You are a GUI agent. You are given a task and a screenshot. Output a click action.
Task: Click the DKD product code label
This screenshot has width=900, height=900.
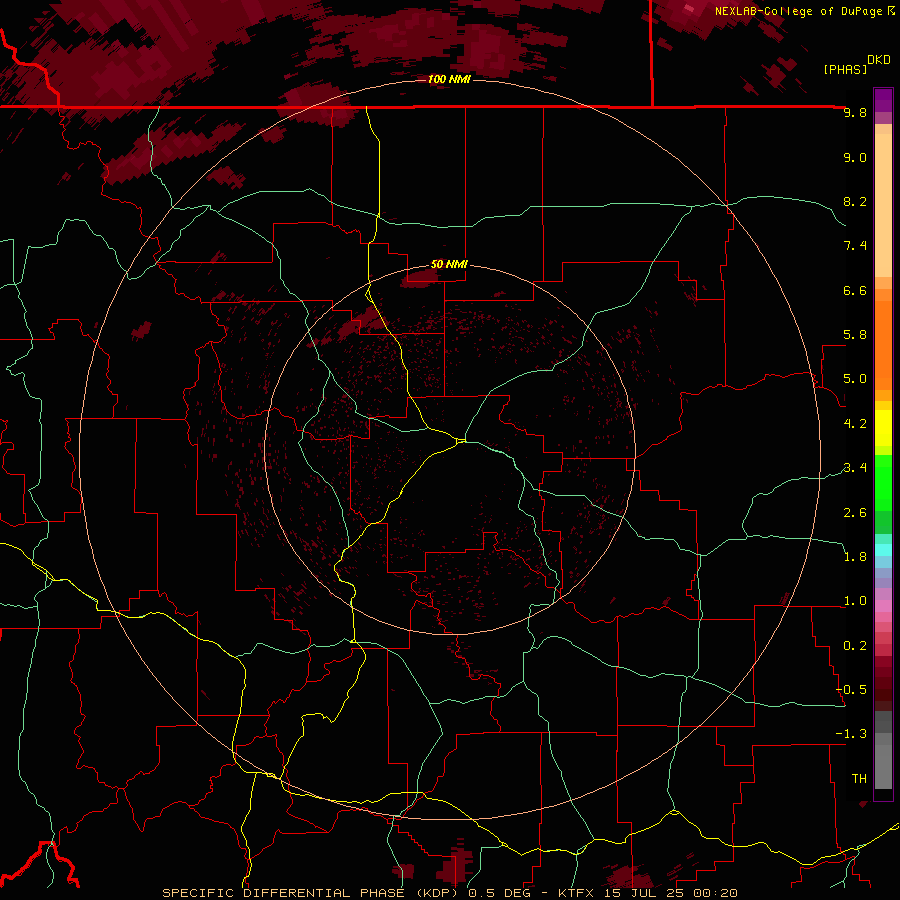click(x=879, y=60)
